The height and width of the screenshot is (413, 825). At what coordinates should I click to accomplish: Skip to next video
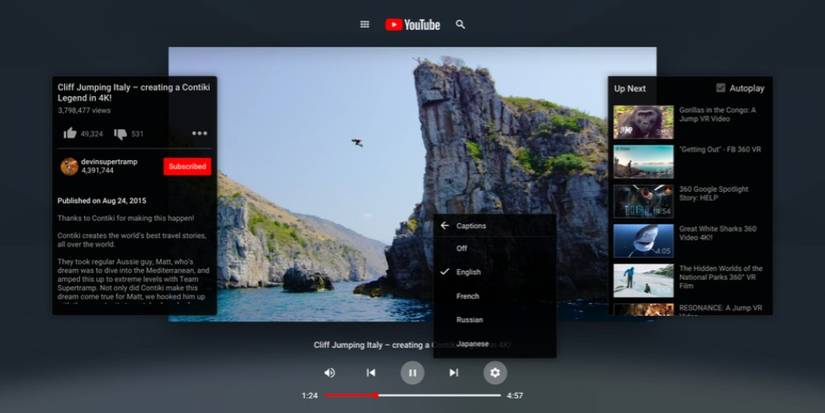coord(454,372)
